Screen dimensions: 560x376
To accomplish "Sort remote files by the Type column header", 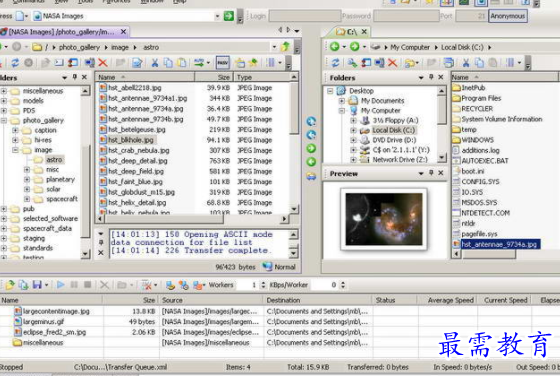I will [262, 77].
